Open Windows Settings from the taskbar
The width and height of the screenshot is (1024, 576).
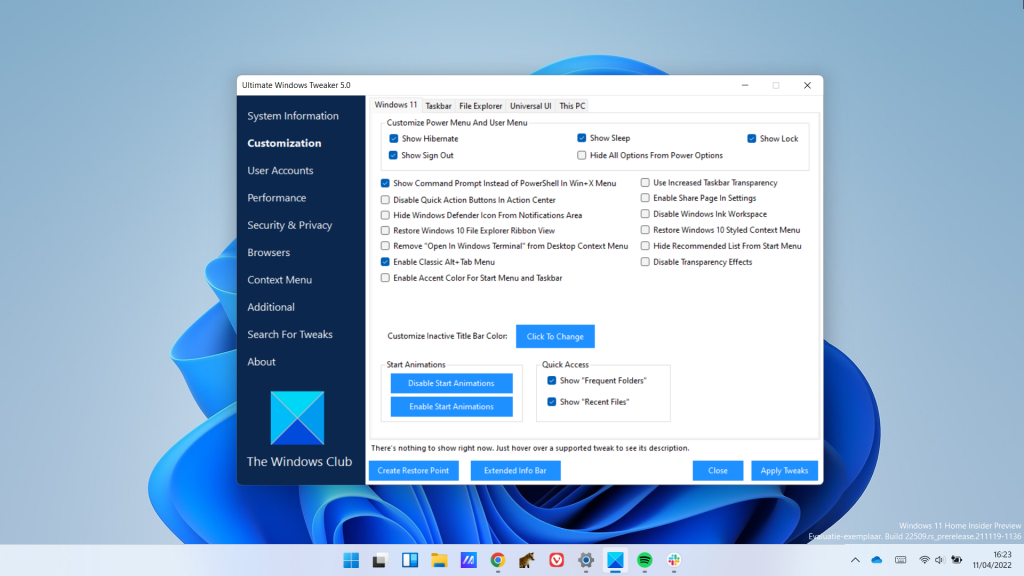pos(585,560)
